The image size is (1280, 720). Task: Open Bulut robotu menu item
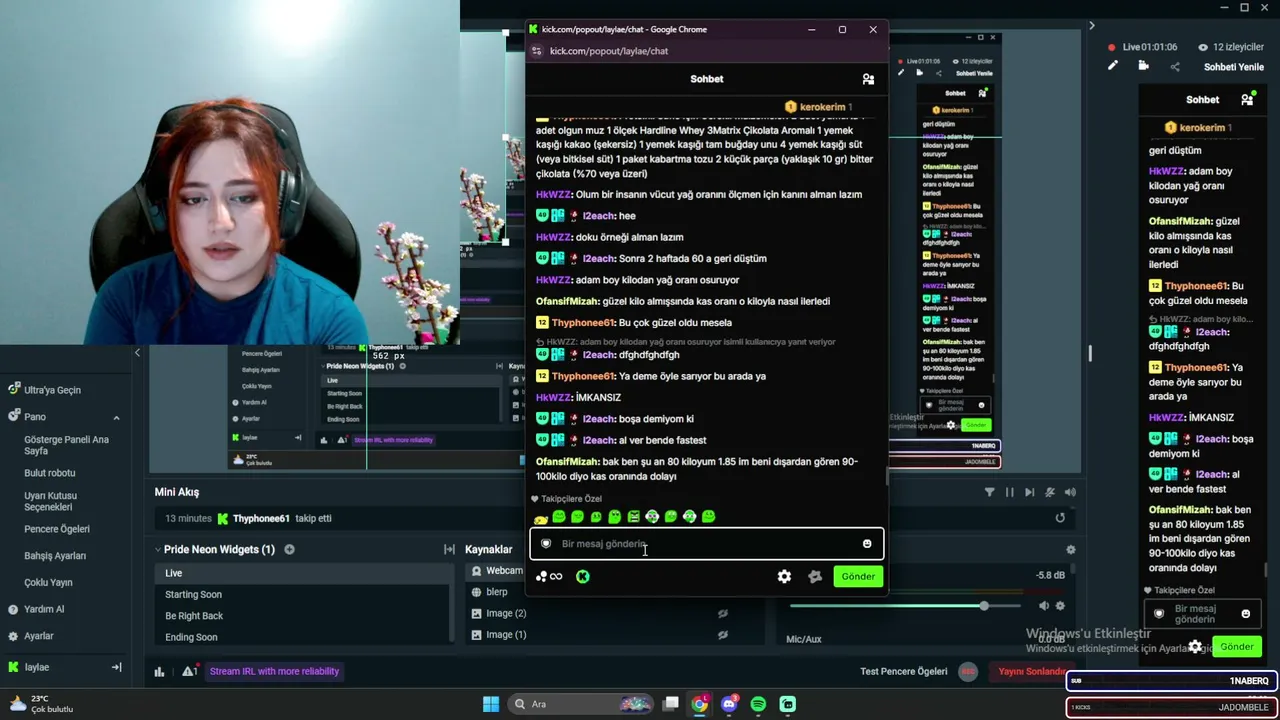(x=50, y=473)
